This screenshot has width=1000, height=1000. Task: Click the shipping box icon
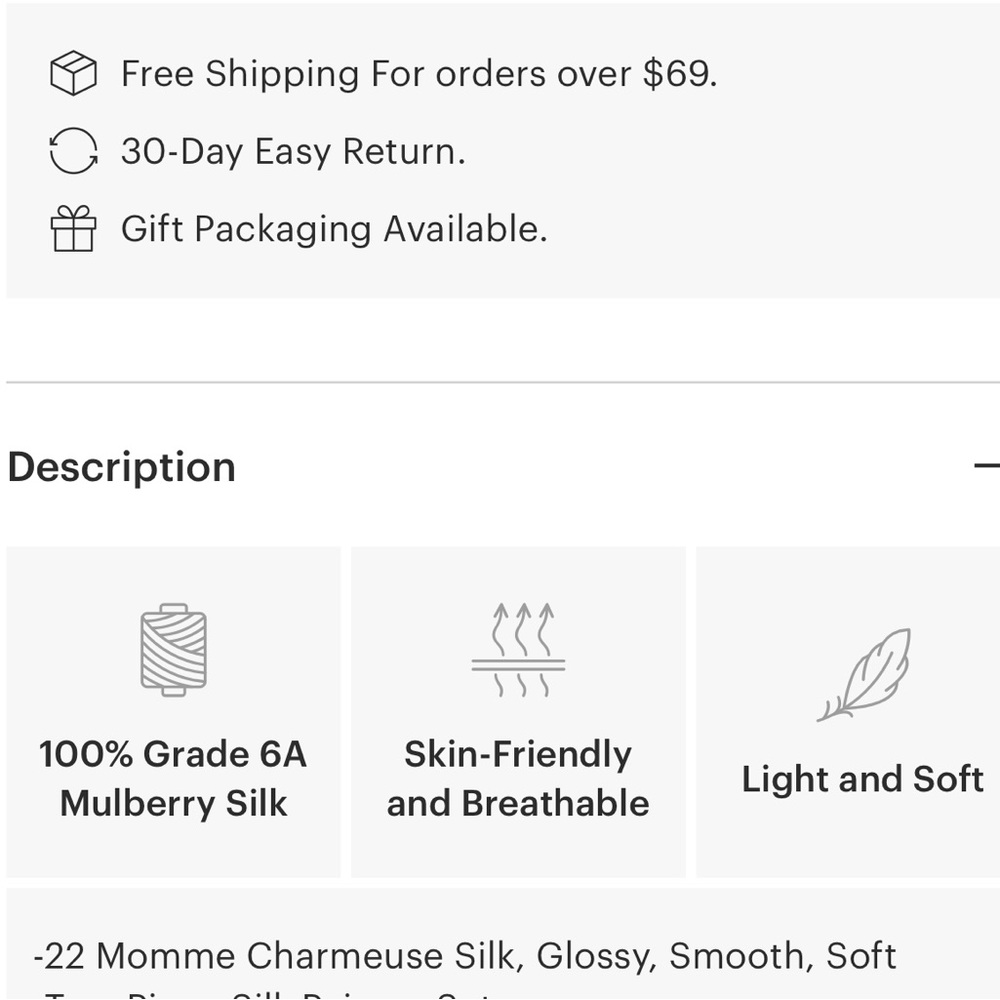point(73,74)
